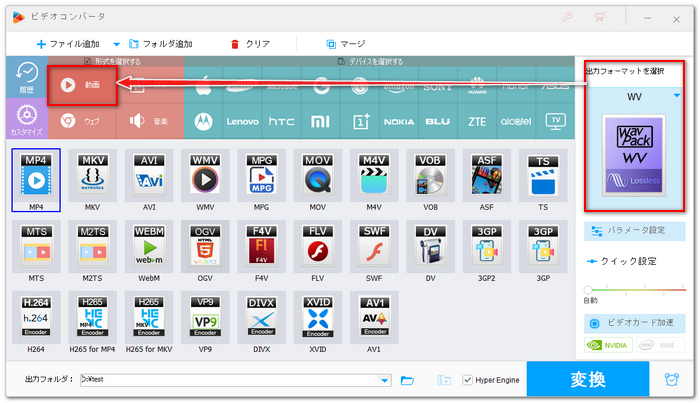Click the WavPack WV format thumbnail
700x403 pixels.
point(634,155)
